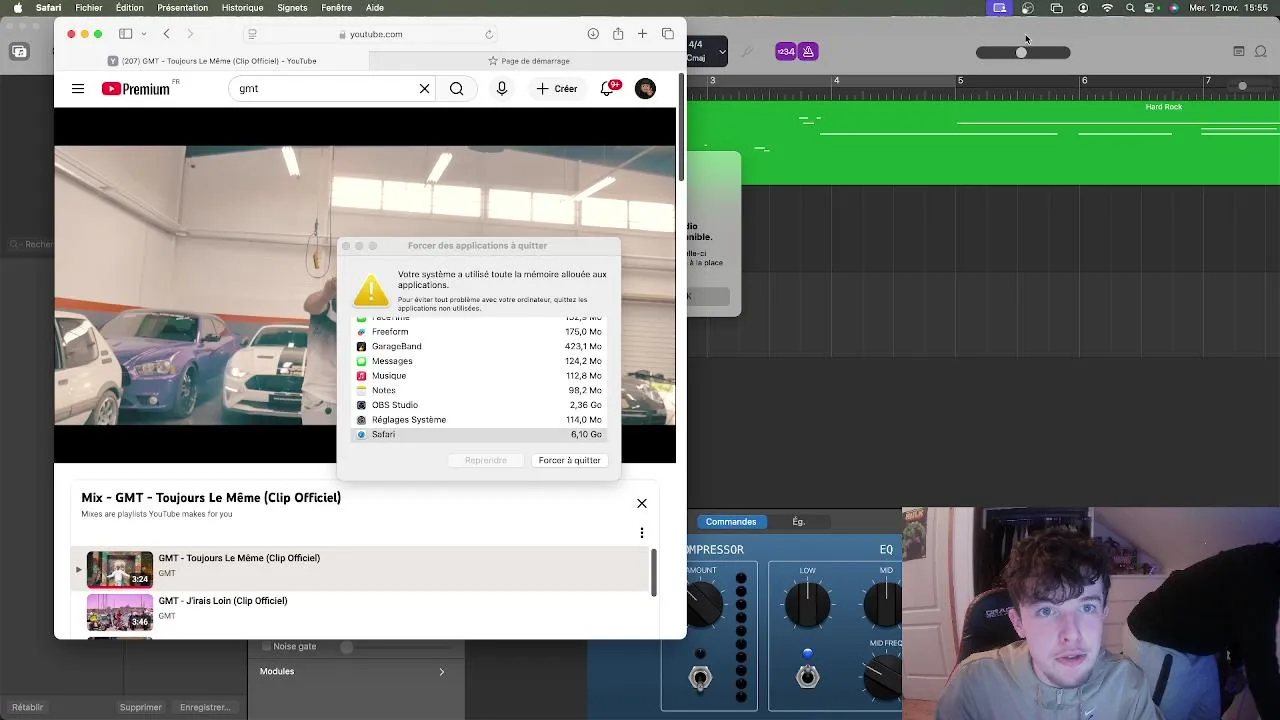Click the Rétablir button
The height and width of the screenshot is (720, 1280).
28,707
